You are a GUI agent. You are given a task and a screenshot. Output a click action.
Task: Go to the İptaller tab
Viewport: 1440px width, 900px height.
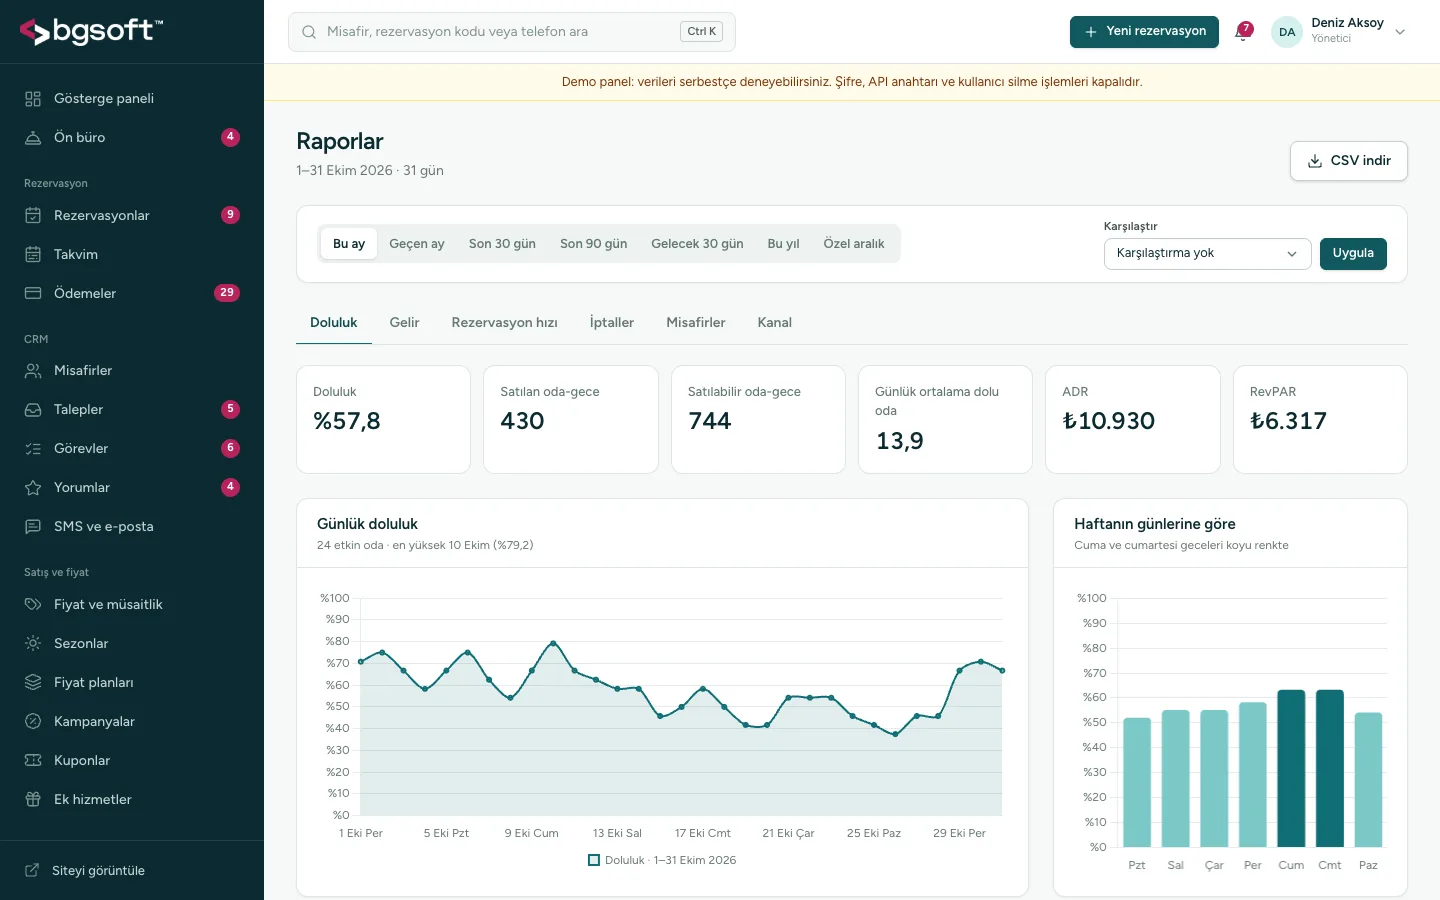(x=612, y=323)
